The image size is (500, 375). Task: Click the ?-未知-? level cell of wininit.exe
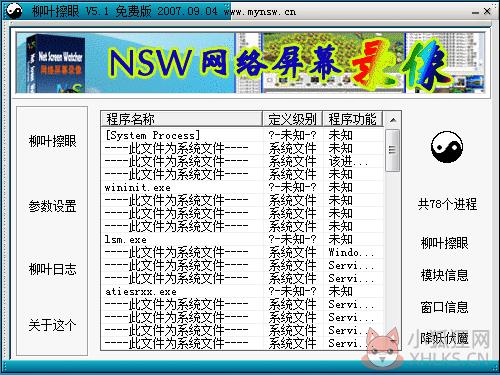(x=292, y=187)
